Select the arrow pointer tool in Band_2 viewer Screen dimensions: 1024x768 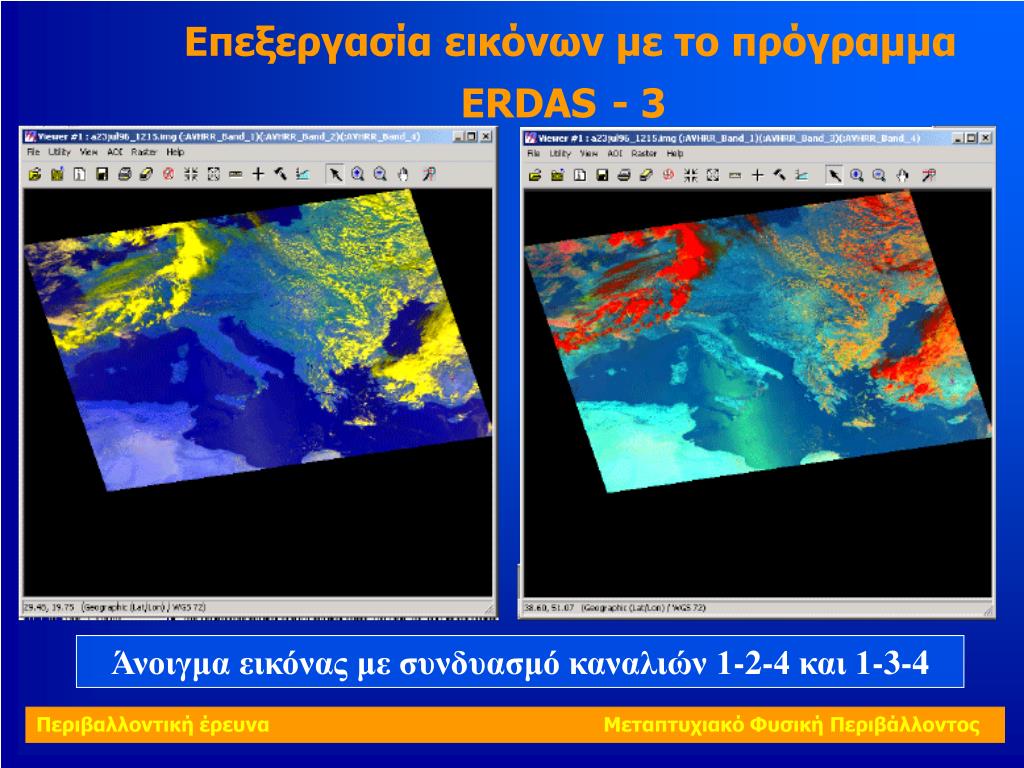point(335,174)
